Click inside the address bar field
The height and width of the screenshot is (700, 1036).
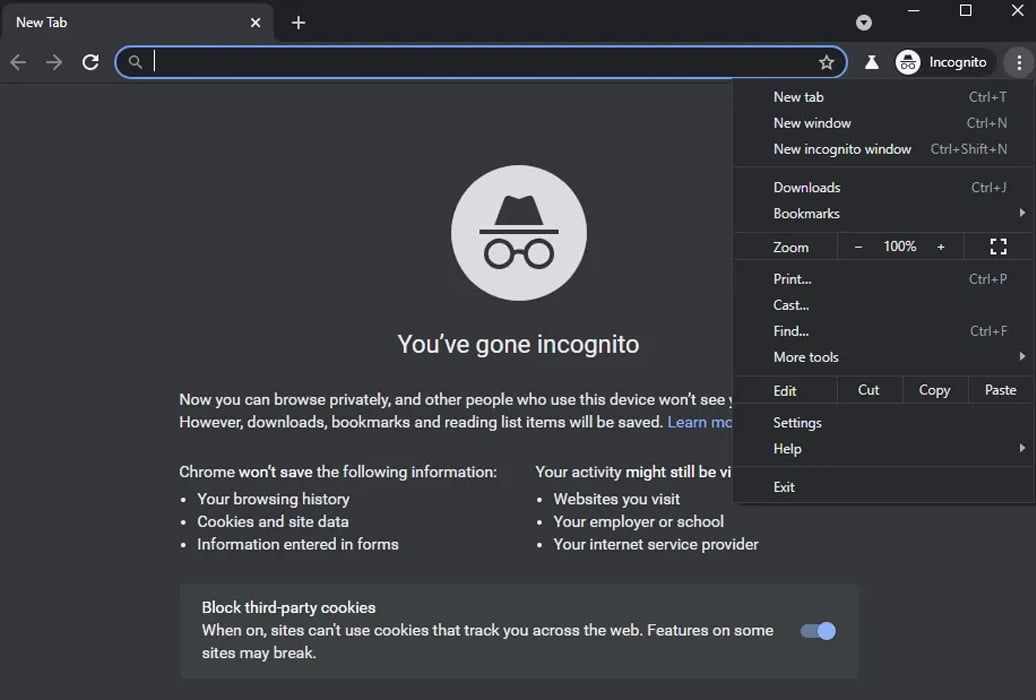pyautogui.click(x=480, y=62)
